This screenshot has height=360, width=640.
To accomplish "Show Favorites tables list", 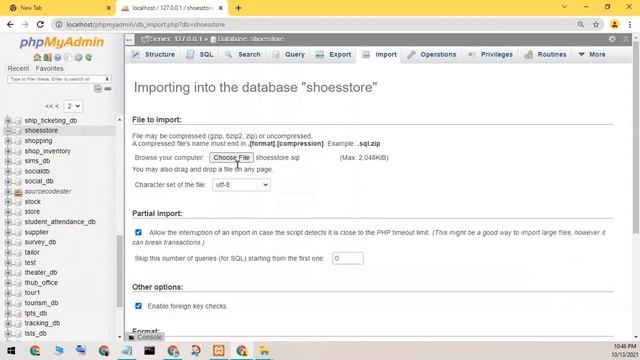I will click(49, 69).
